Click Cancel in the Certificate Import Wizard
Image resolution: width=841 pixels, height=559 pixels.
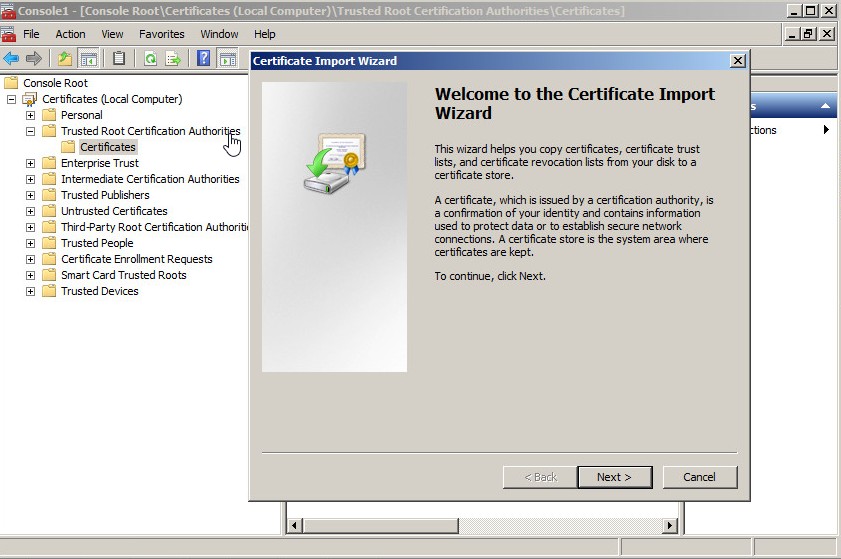click(699, 477)
